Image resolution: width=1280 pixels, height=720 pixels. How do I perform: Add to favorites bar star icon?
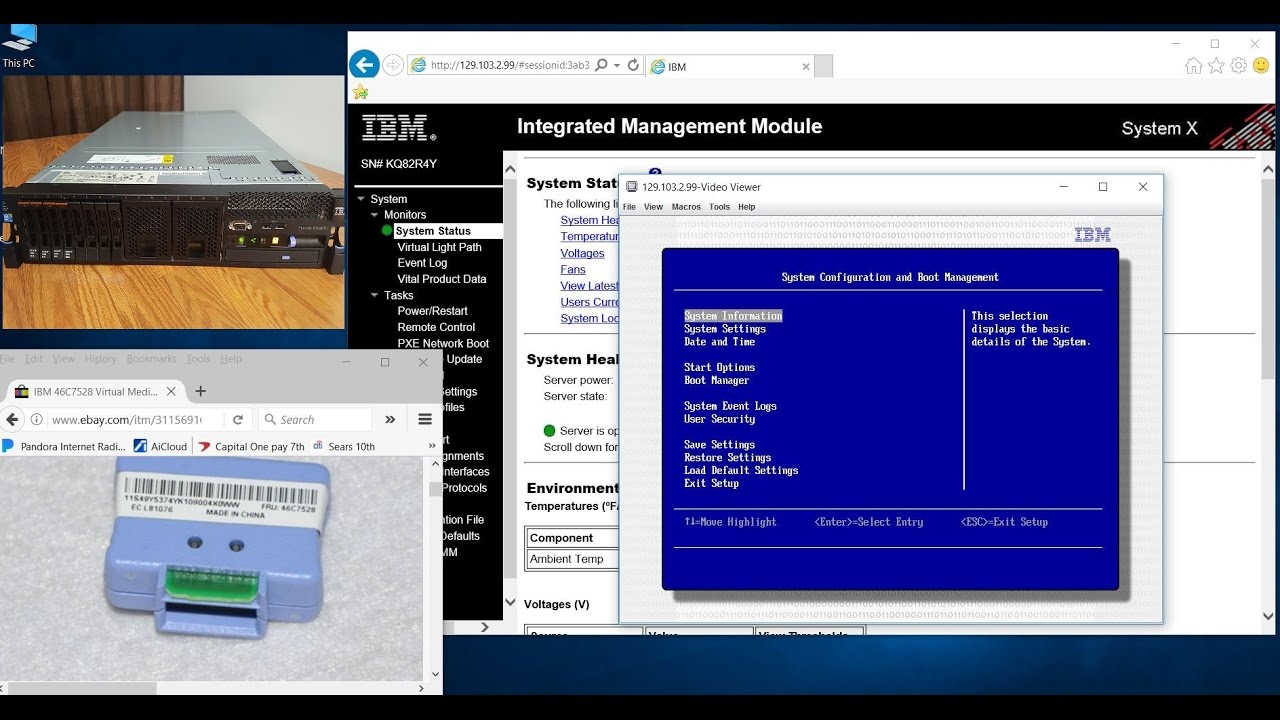pos(360,92)
